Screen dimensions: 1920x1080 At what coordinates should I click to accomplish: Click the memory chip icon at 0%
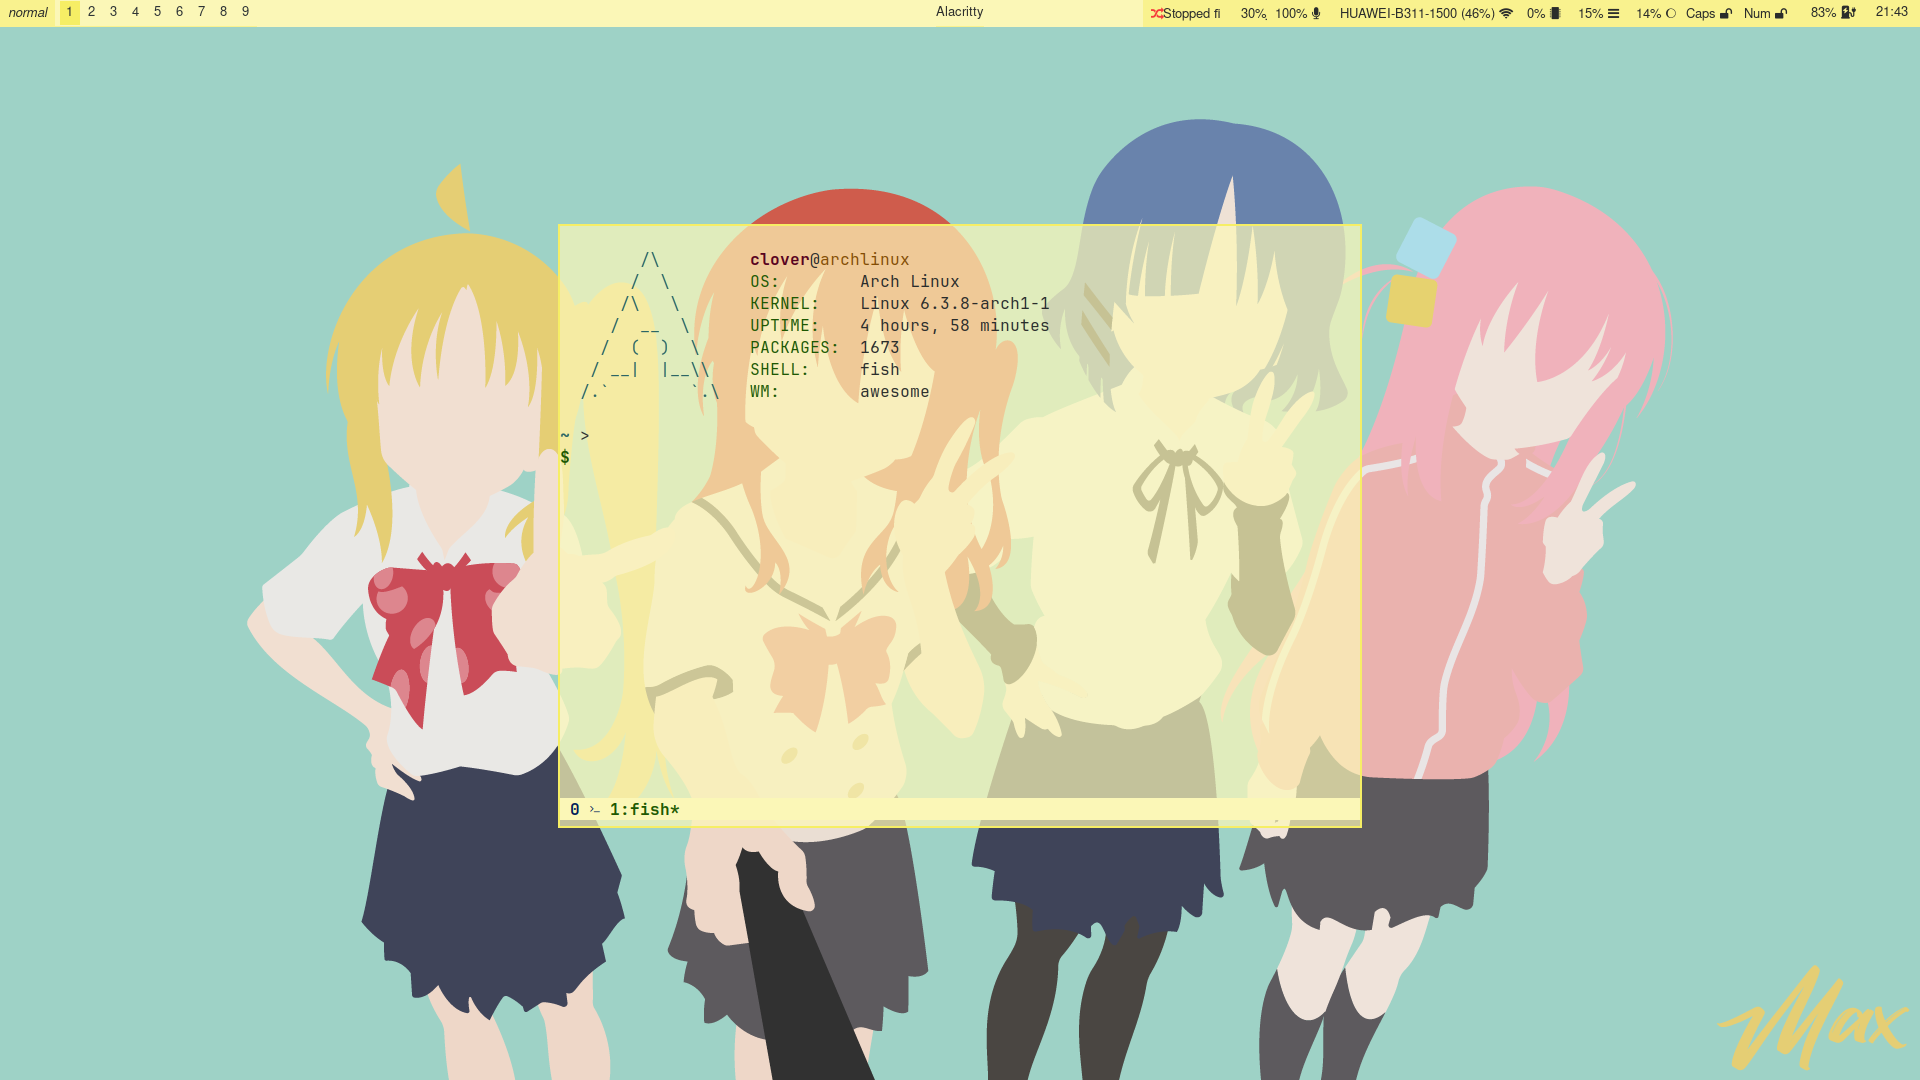pyautogui.click(x=1555, y=13)
